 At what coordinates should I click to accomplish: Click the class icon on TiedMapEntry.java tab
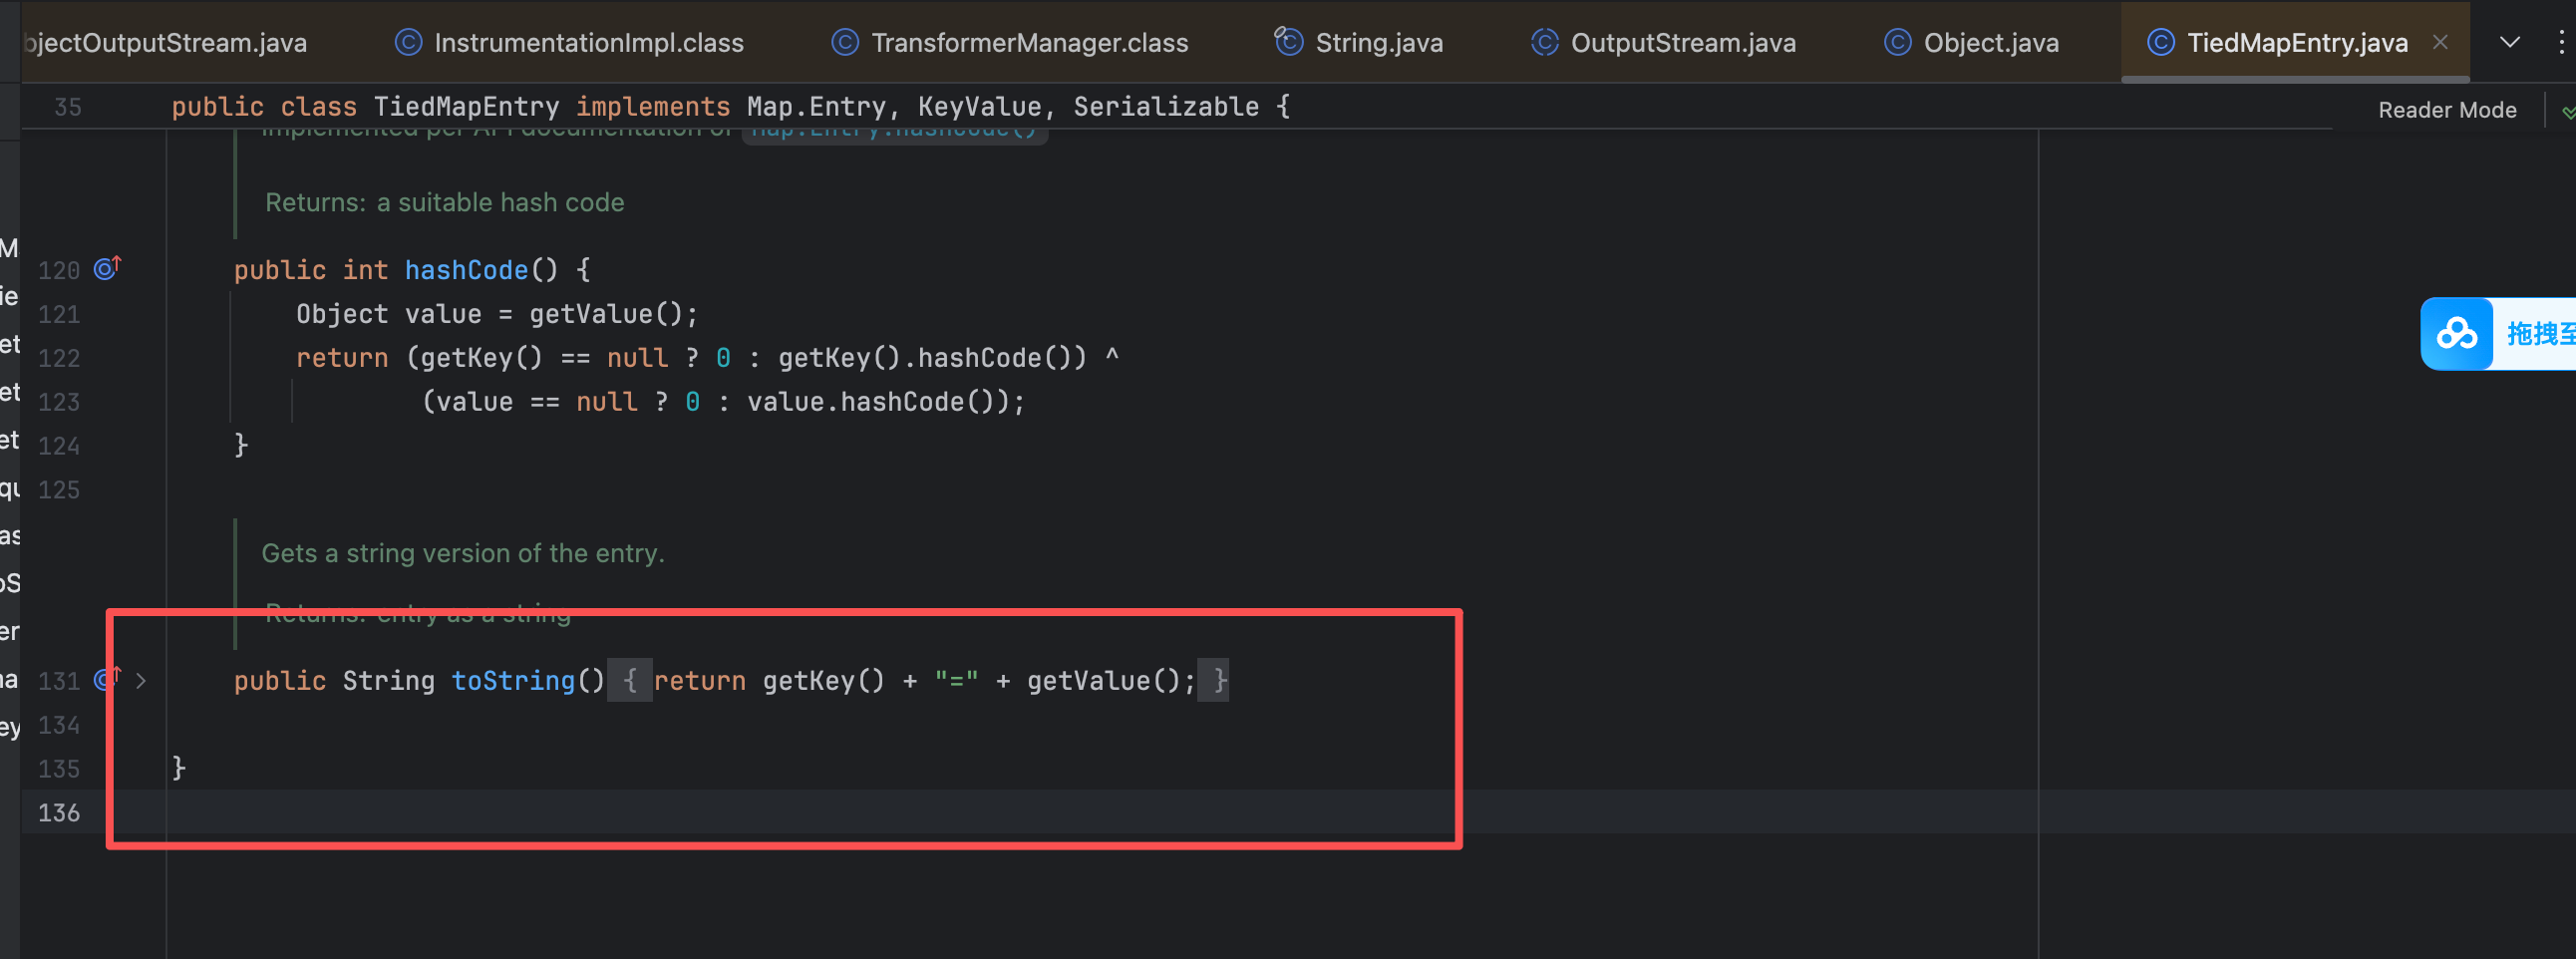click(x=2160, y=42)
